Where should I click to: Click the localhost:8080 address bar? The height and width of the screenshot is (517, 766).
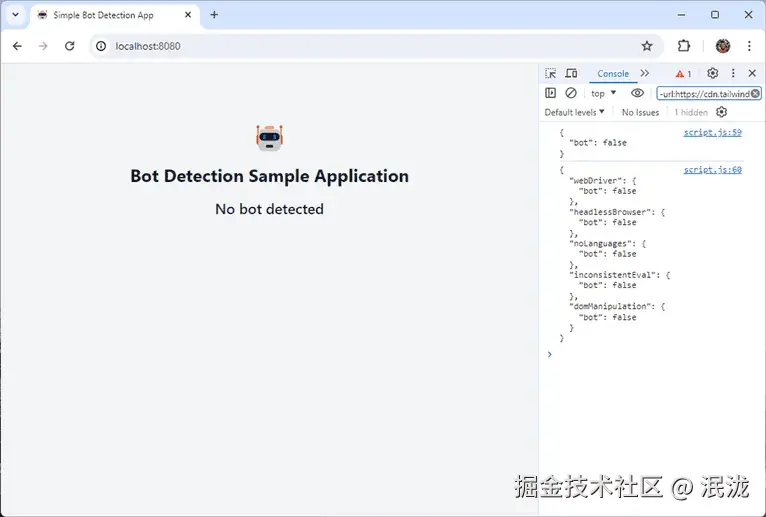(x=376, y=46)
